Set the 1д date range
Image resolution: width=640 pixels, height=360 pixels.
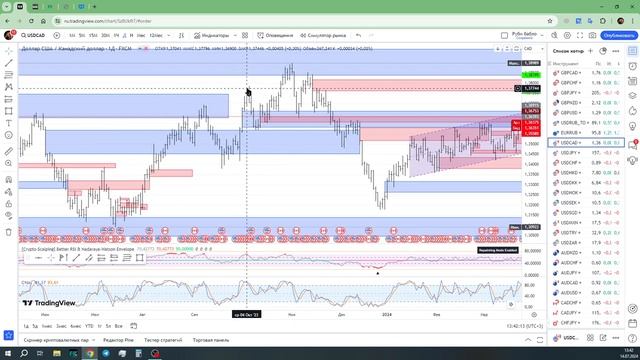pyautogui.click(x=26, y=326)
